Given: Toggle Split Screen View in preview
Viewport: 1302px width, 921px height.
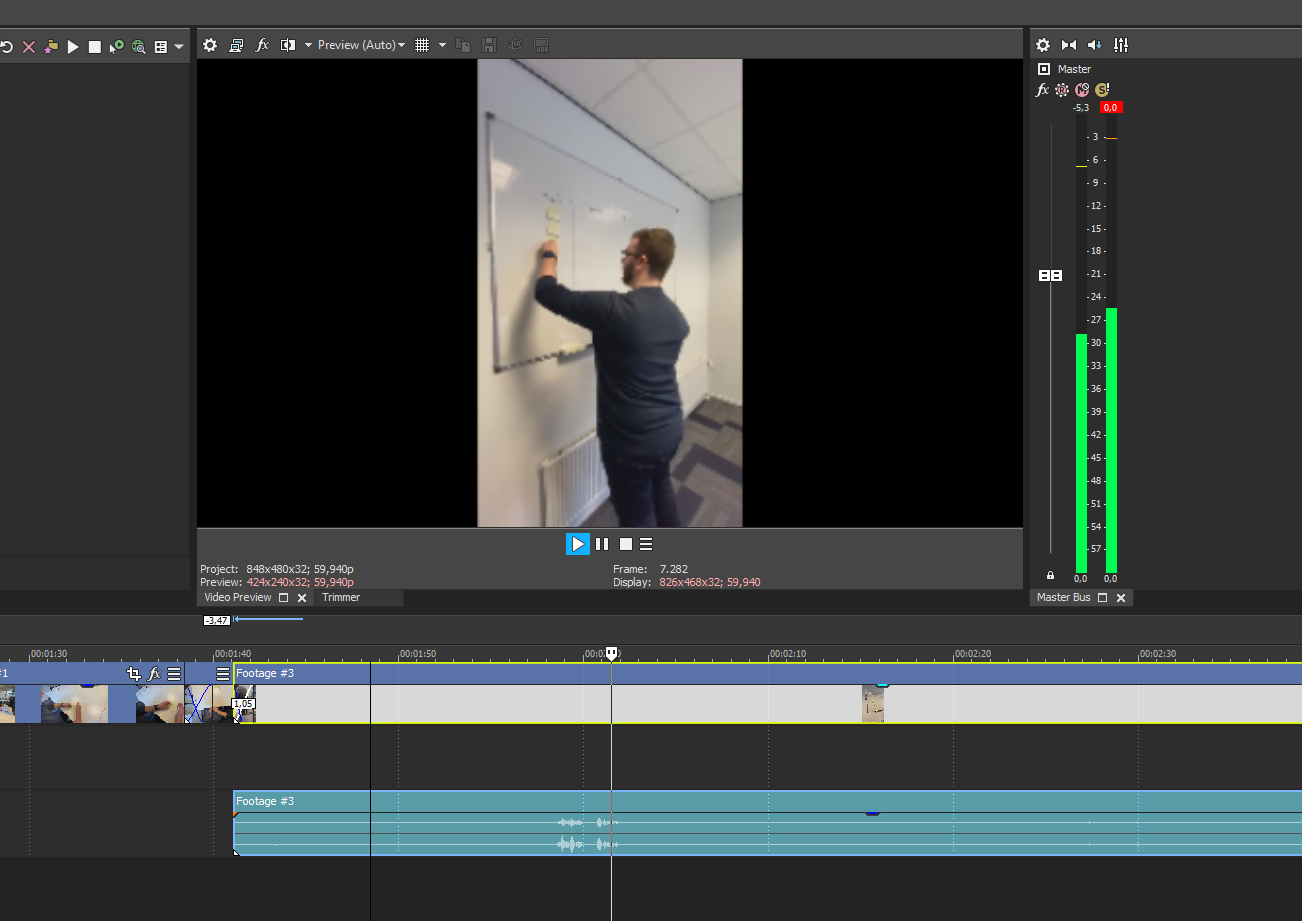Looking at the screenshot, I should 288,45.
